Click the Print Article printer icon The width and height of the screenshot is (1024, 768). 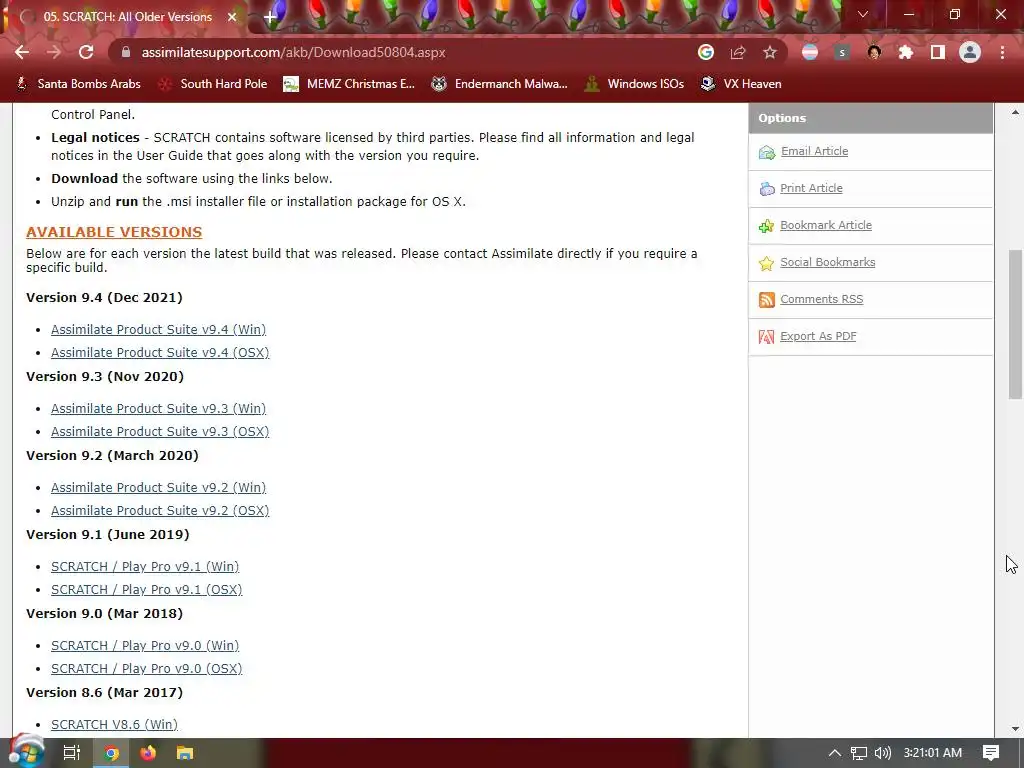767,189
